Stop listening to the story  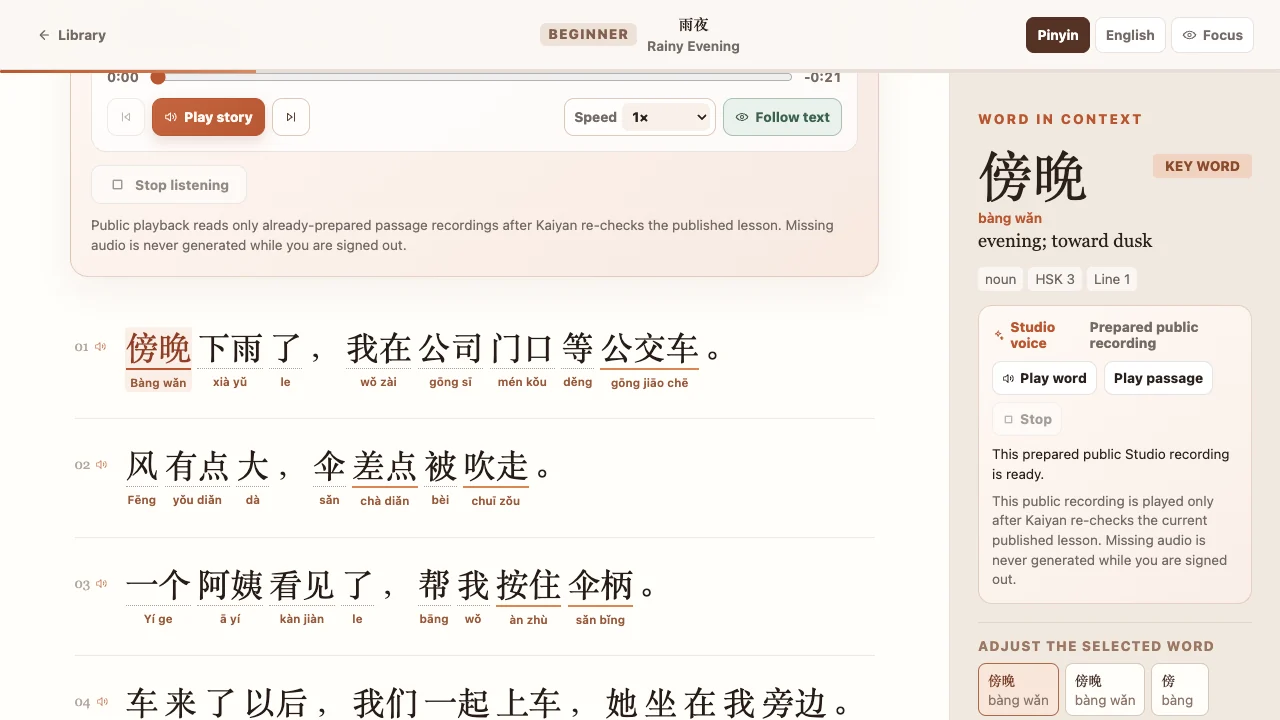click(169, 185)
